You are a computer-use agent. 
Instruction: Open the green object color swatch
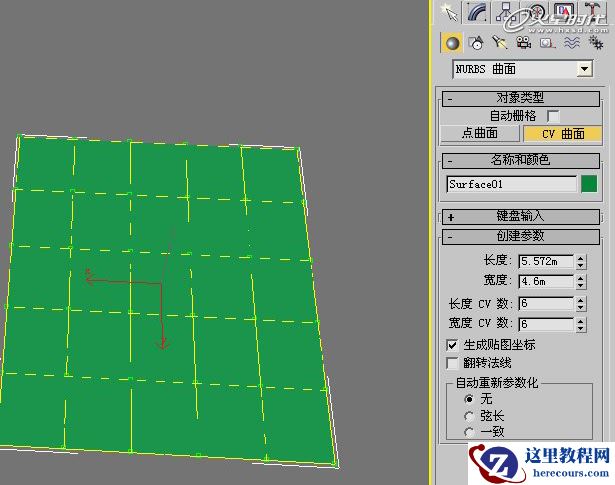point(589,184)
